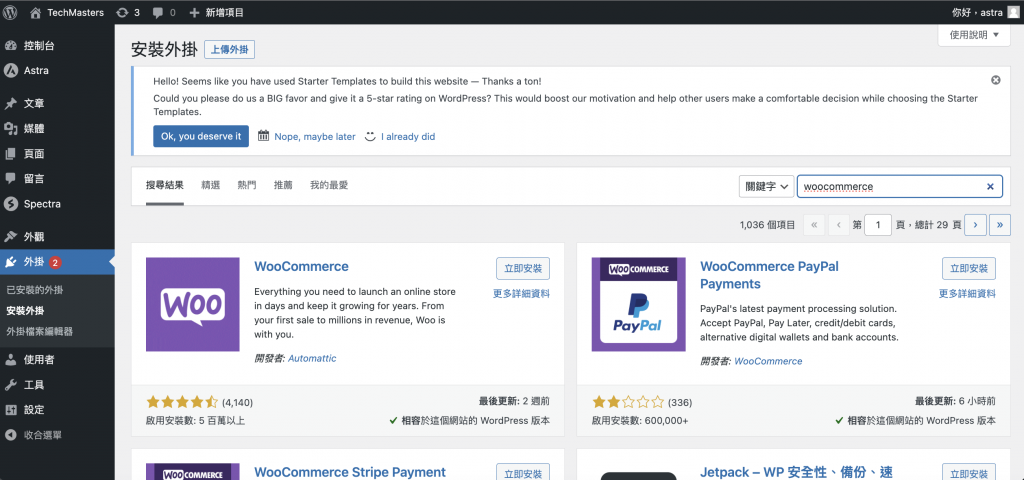Open 控制台 dashboard in the sidebar
This screenshot has width=1024, height=480.
click(x=57, y=46)
